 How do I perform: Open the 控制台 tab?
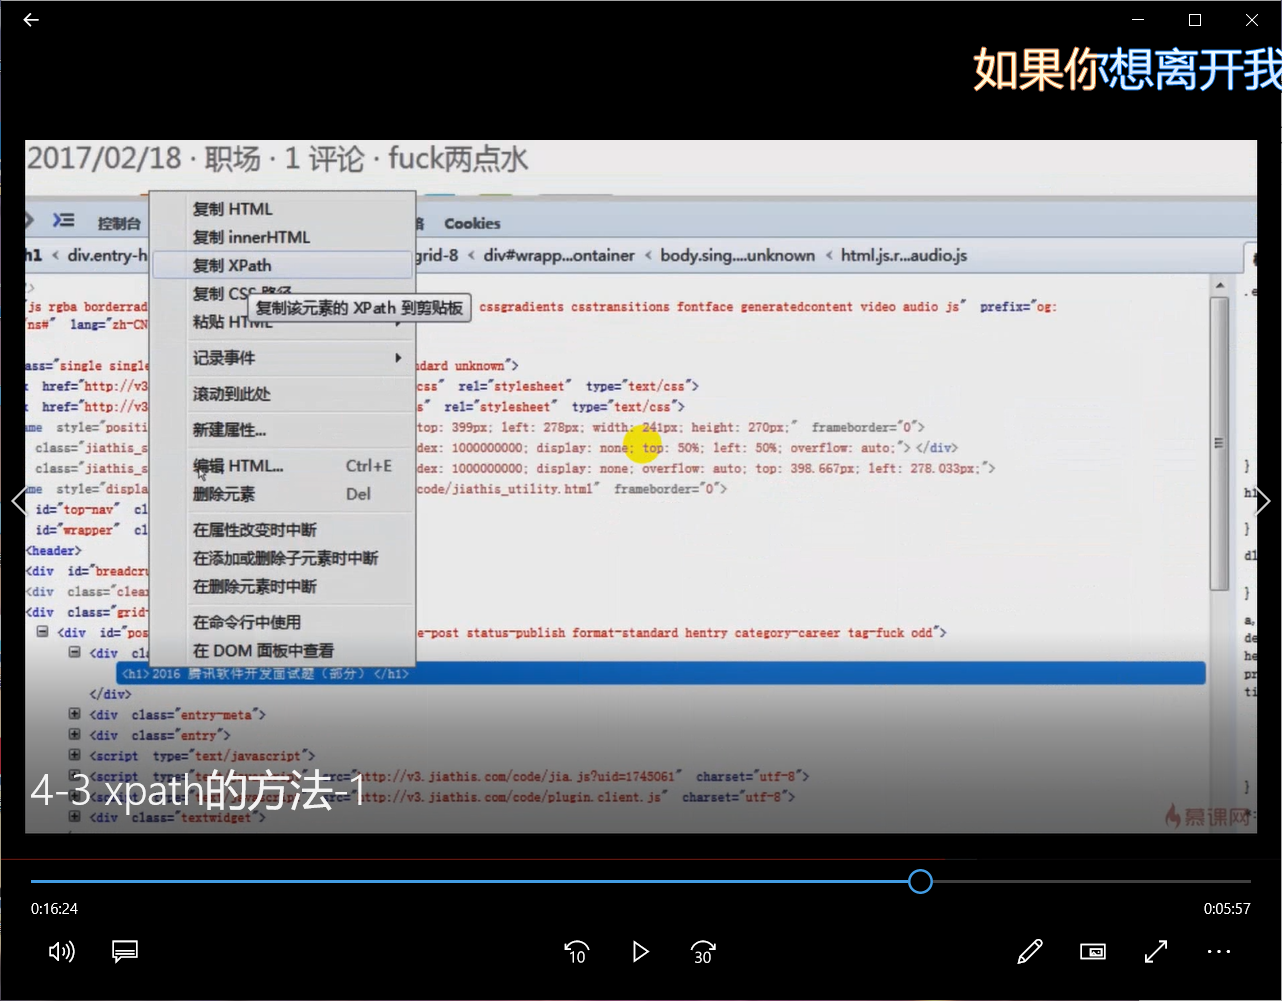click(119, 223)
